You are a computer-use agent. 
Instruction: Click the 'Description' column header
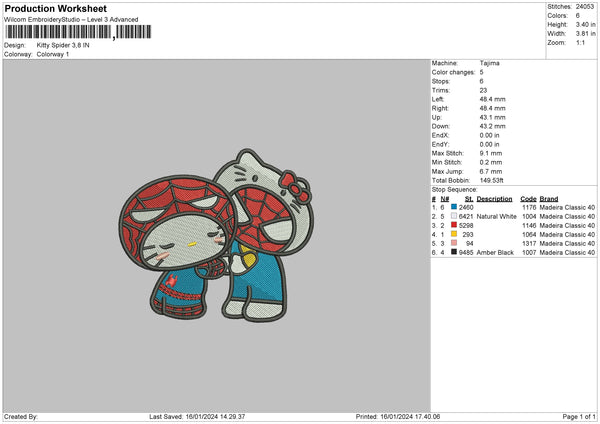coord(494,199)
